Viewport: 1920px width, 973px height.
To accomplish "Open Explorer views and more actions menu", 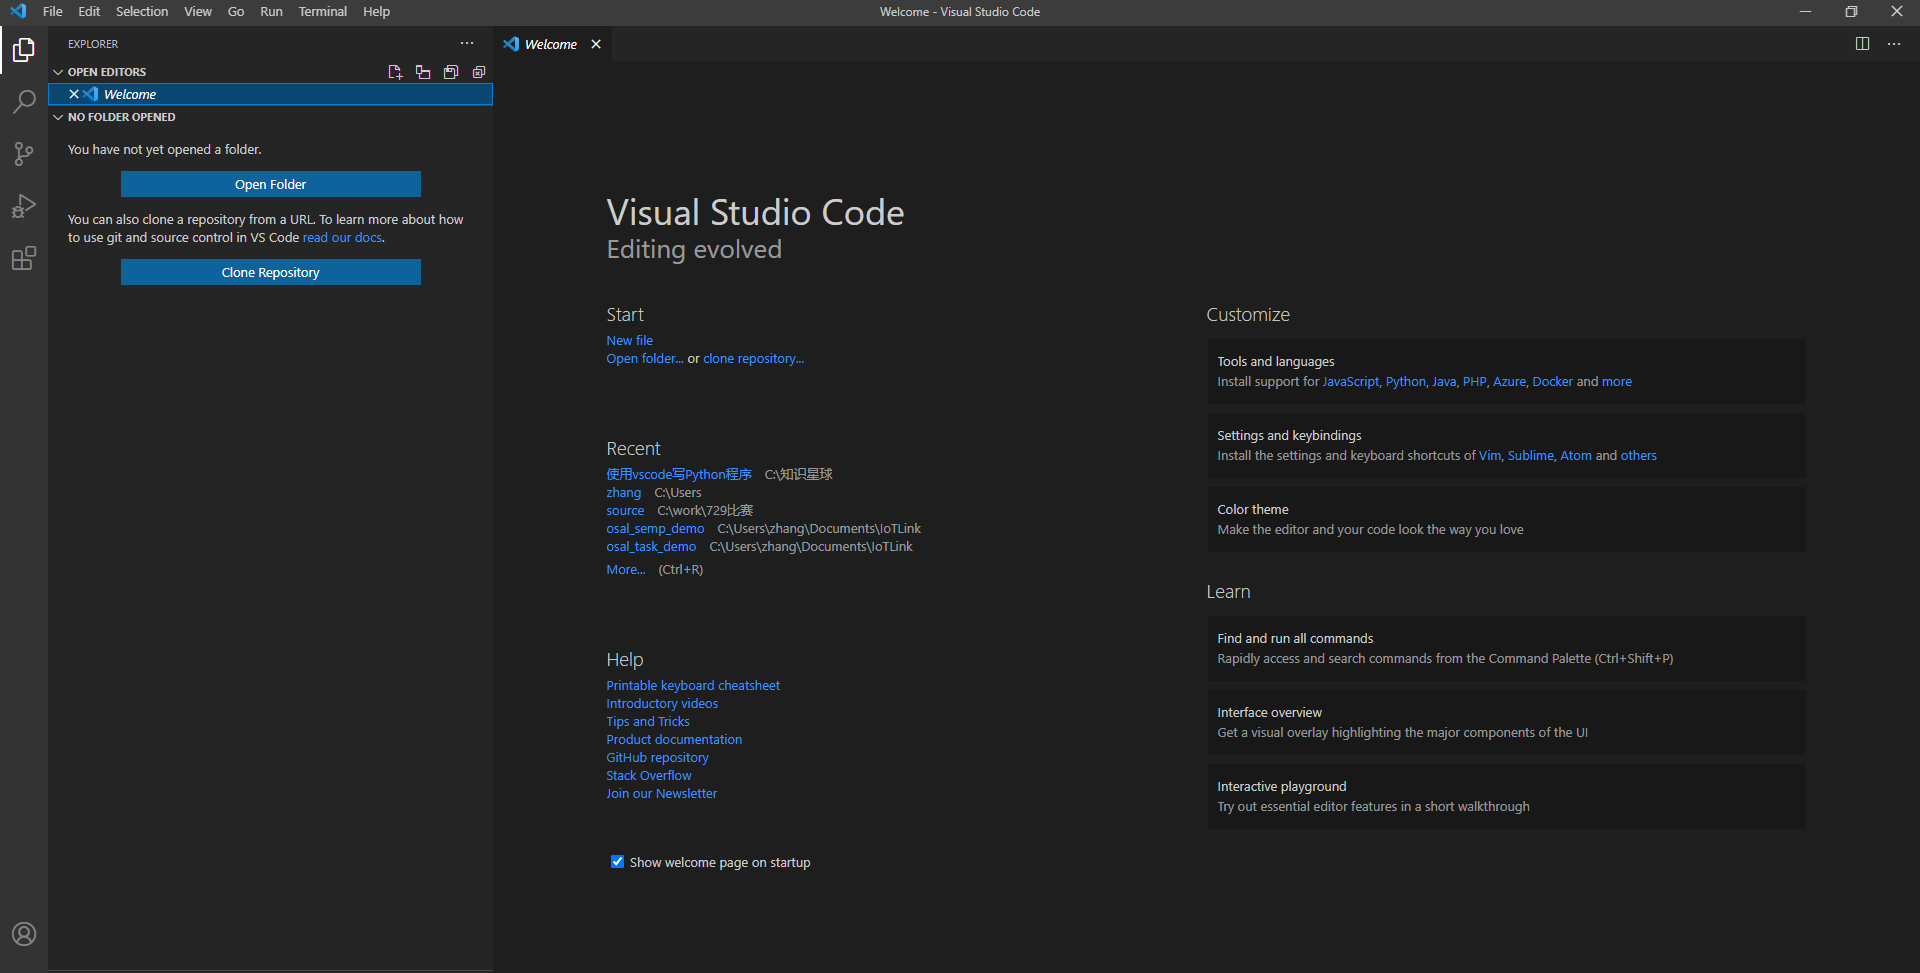I will coord(467,44).
